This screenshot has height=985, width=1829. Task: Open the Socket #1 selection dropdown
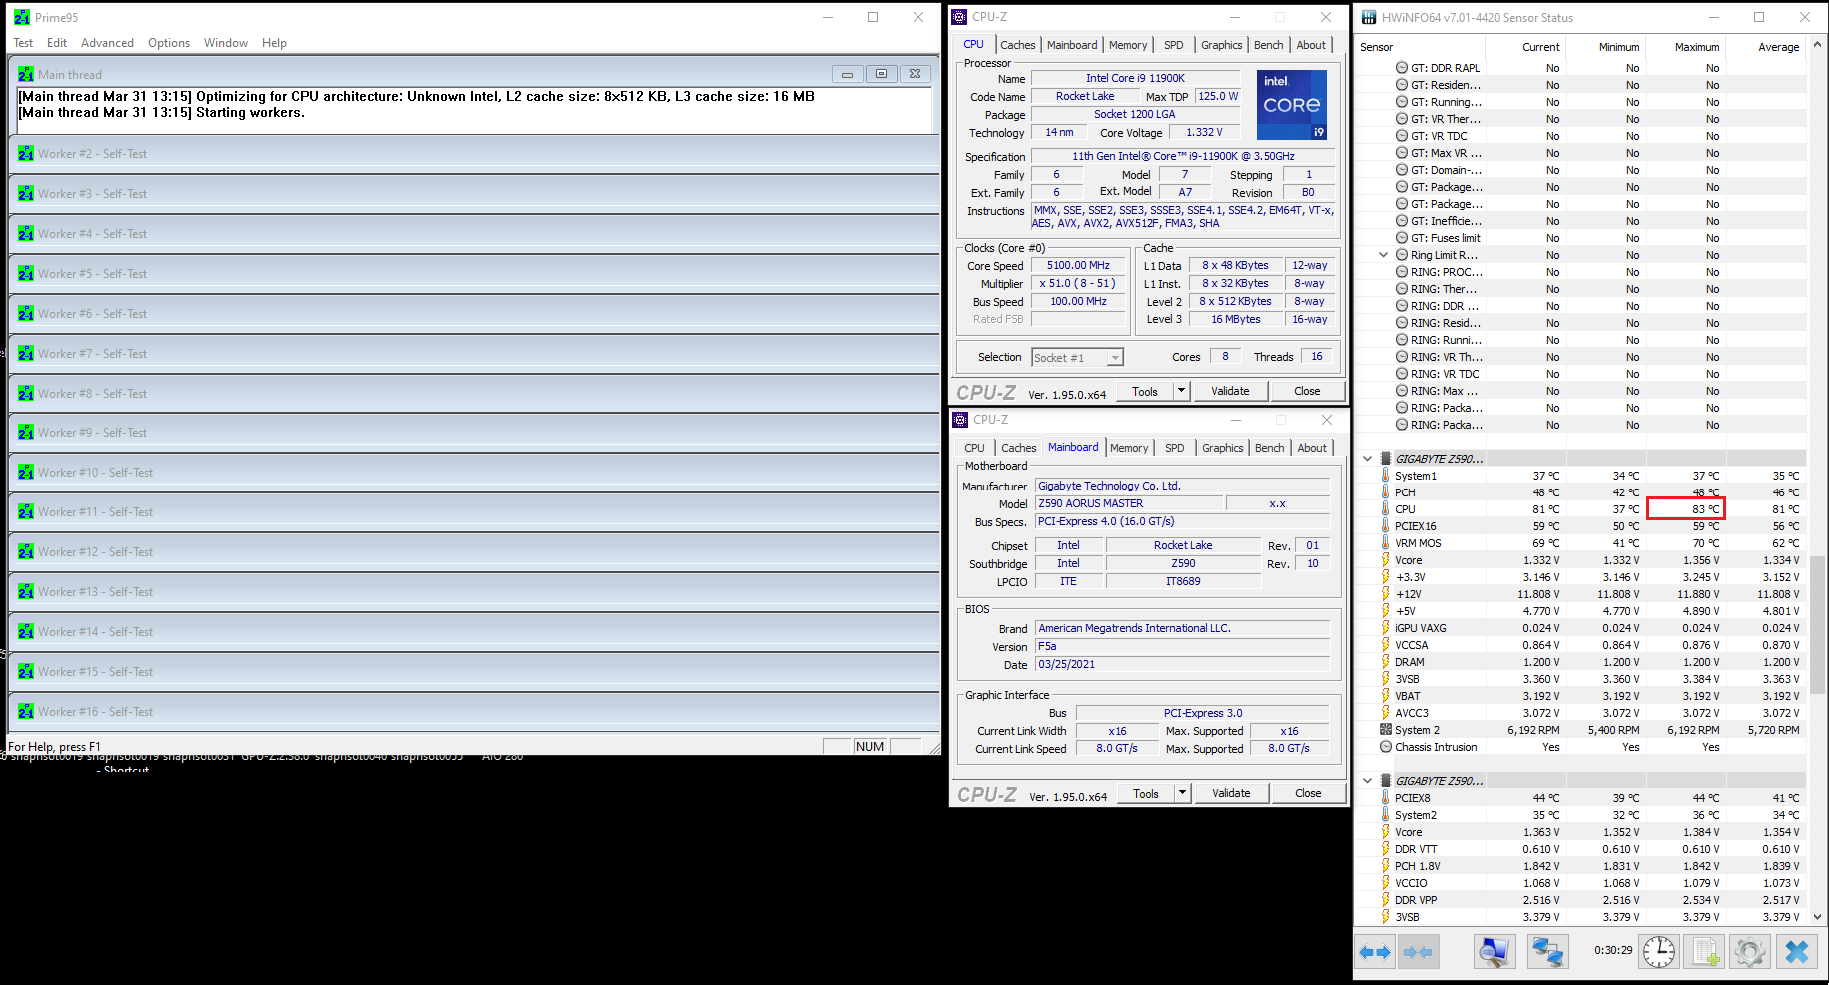(x=1115, y=356)
